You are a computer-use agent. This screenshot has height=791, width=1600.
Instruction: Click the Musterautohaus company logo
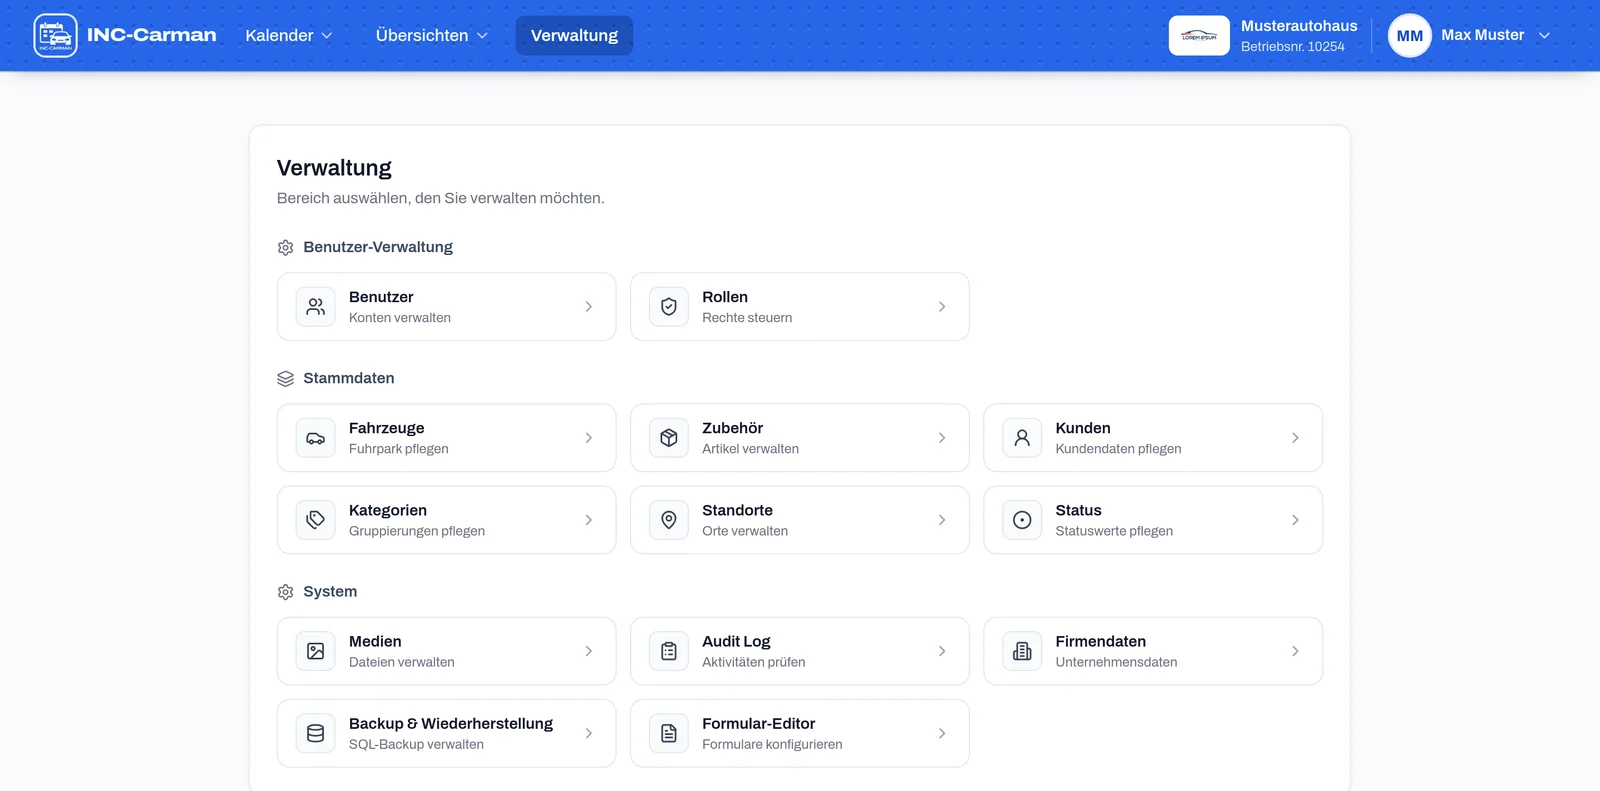1199,36
